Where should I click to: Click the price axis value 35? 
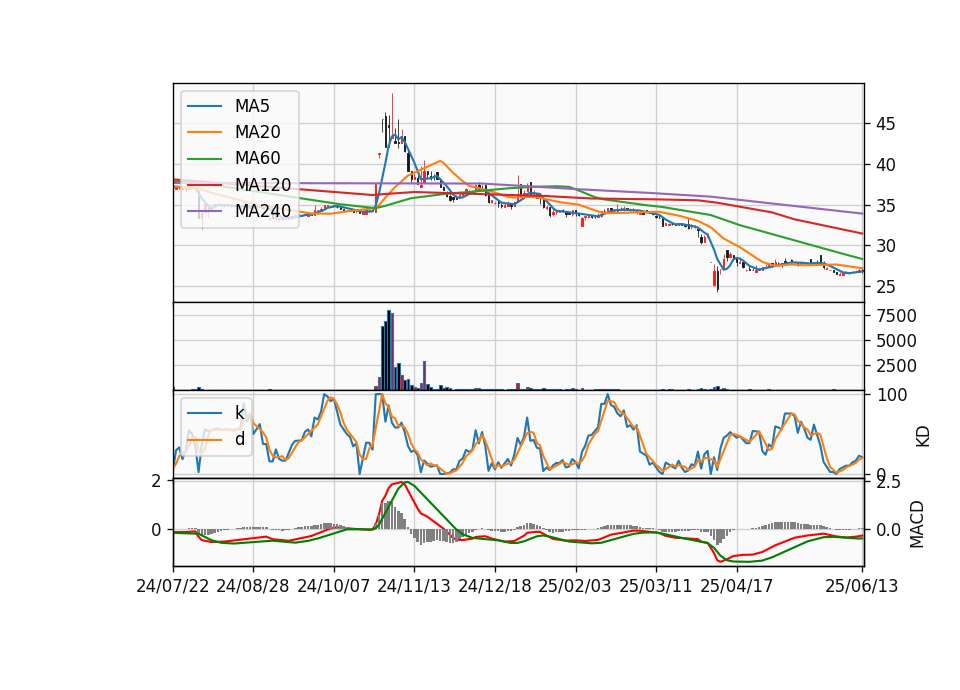pyautogui.click(x=885, y=206)
